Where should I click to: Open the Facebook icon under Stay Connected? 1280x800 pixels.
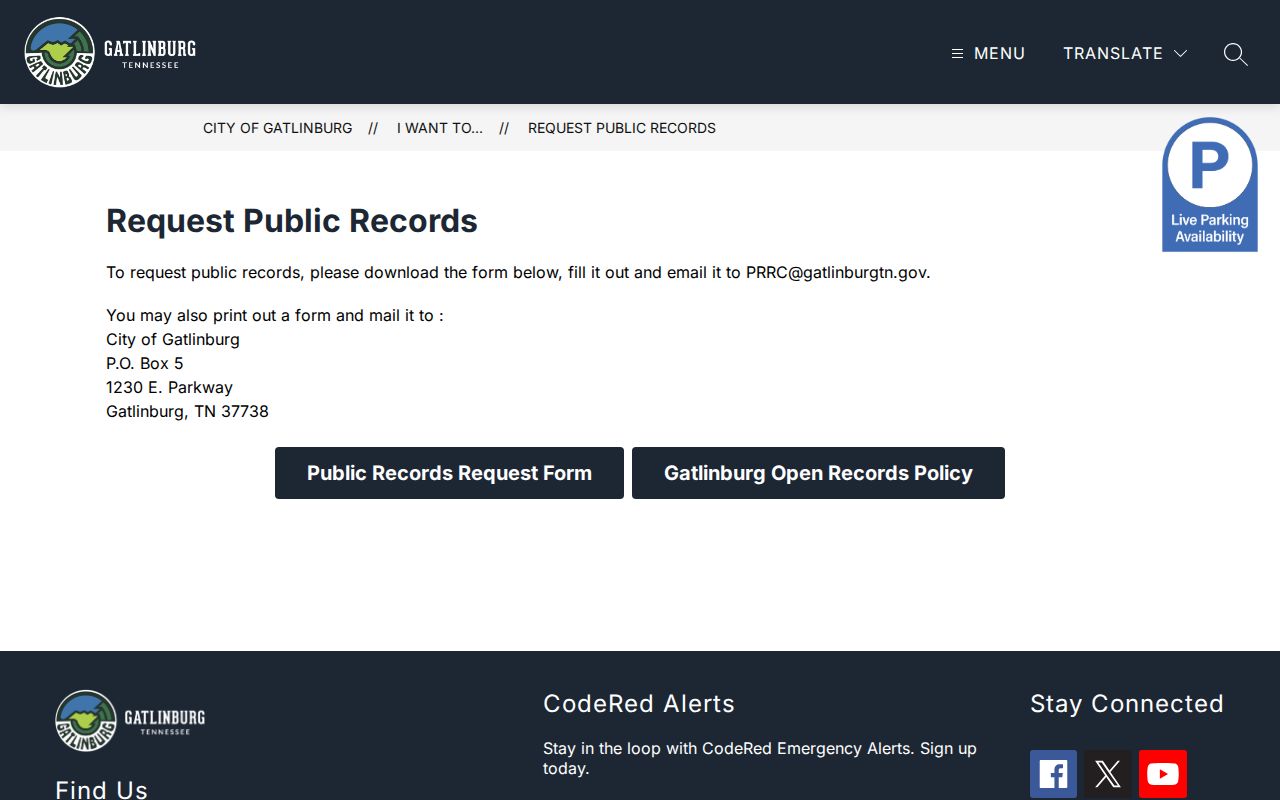pos(1054,774)
